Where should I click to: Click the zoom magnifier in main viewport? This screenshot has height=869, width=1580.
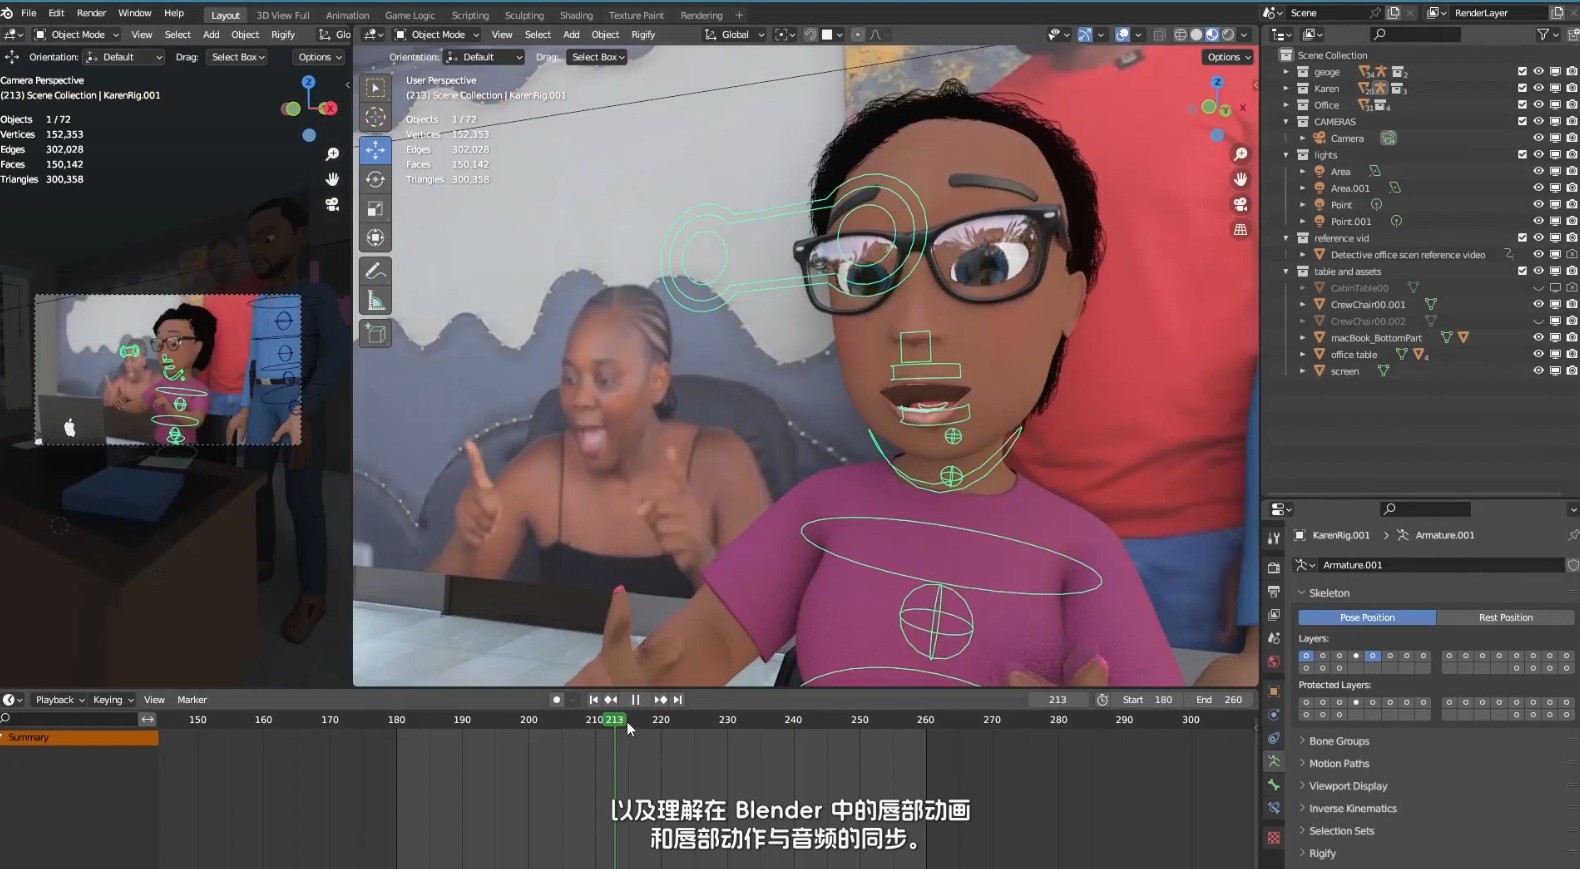(1240, 154)
